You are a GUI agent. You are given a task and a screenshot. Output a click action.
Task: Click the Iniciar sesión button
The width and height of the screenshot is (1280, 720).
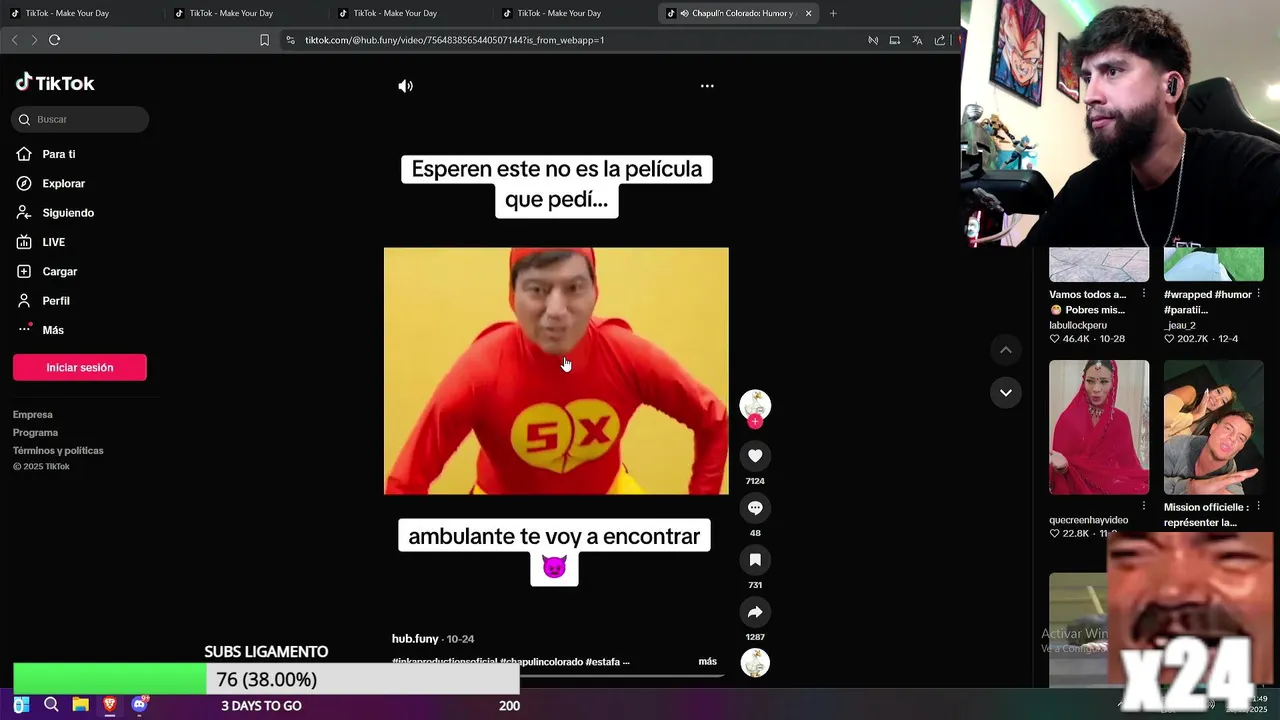(80, 367)
